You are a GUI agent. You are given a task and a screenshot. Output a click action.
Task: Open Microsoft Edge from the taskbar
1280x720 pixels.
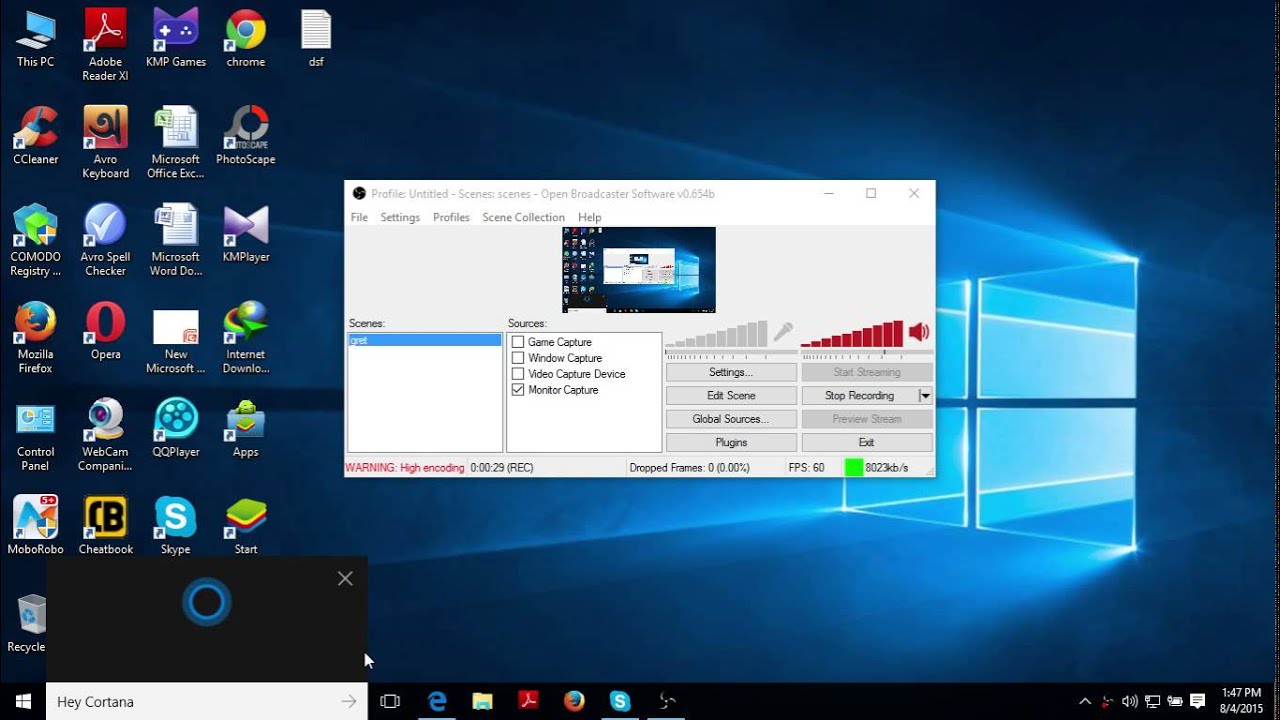437,702
